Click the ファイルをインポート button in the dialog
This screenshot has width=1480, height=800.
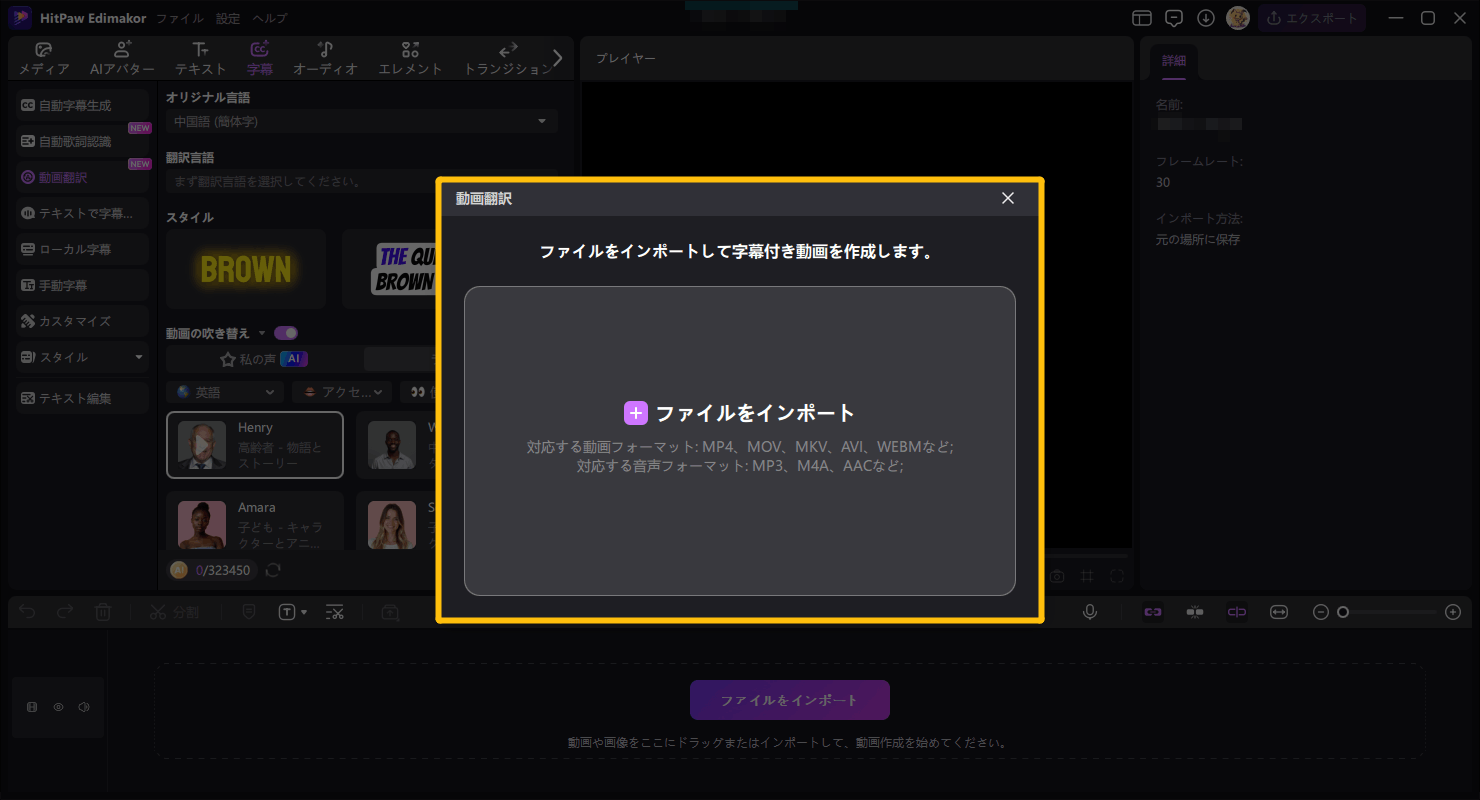(x=740, y=412)
